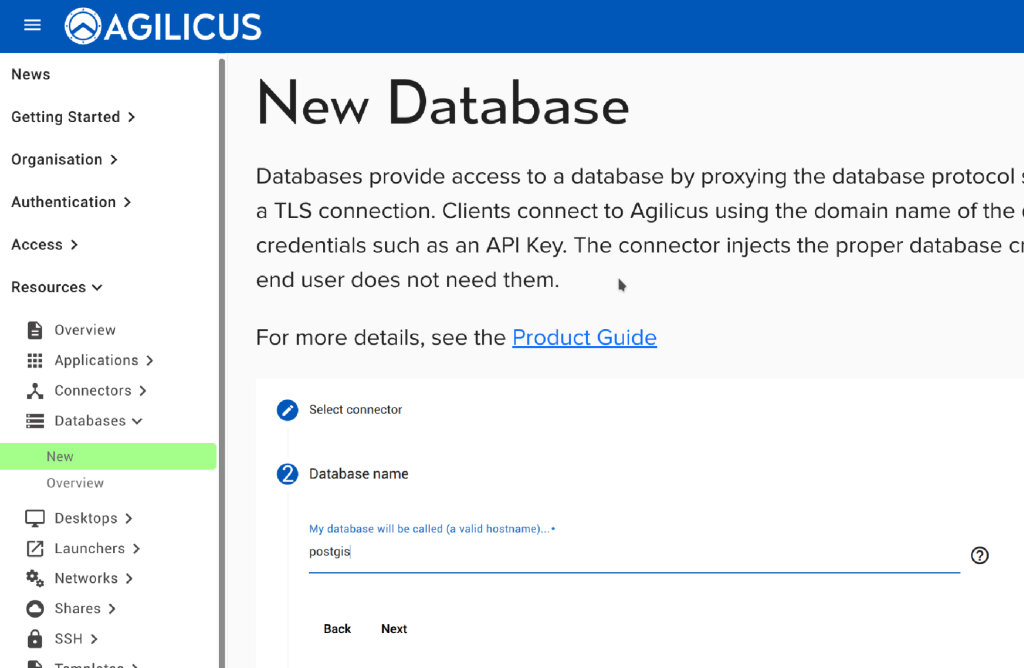Click the Back button
1024x668 pixels.
[x=337, y=629]
